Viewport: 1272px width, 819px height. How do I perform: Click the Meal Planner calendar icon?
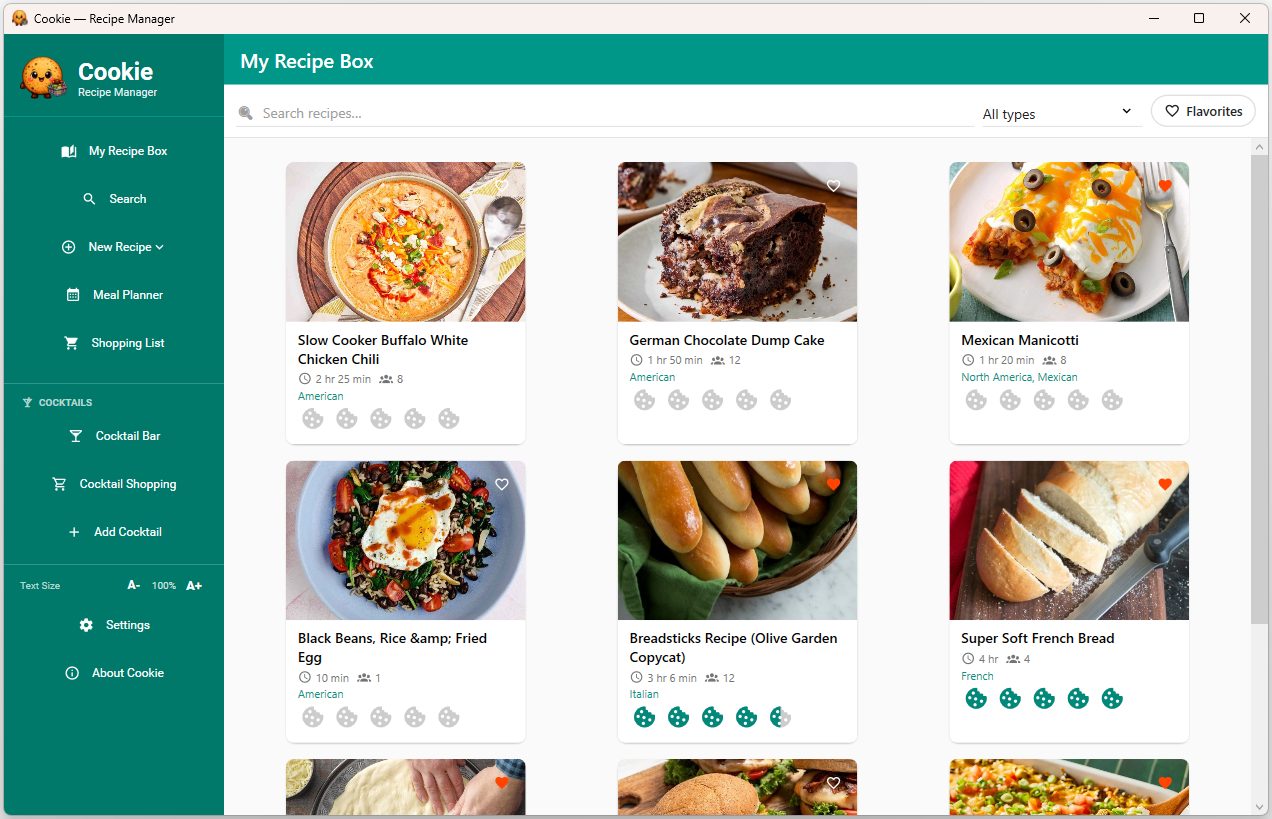tap(73, 295)
